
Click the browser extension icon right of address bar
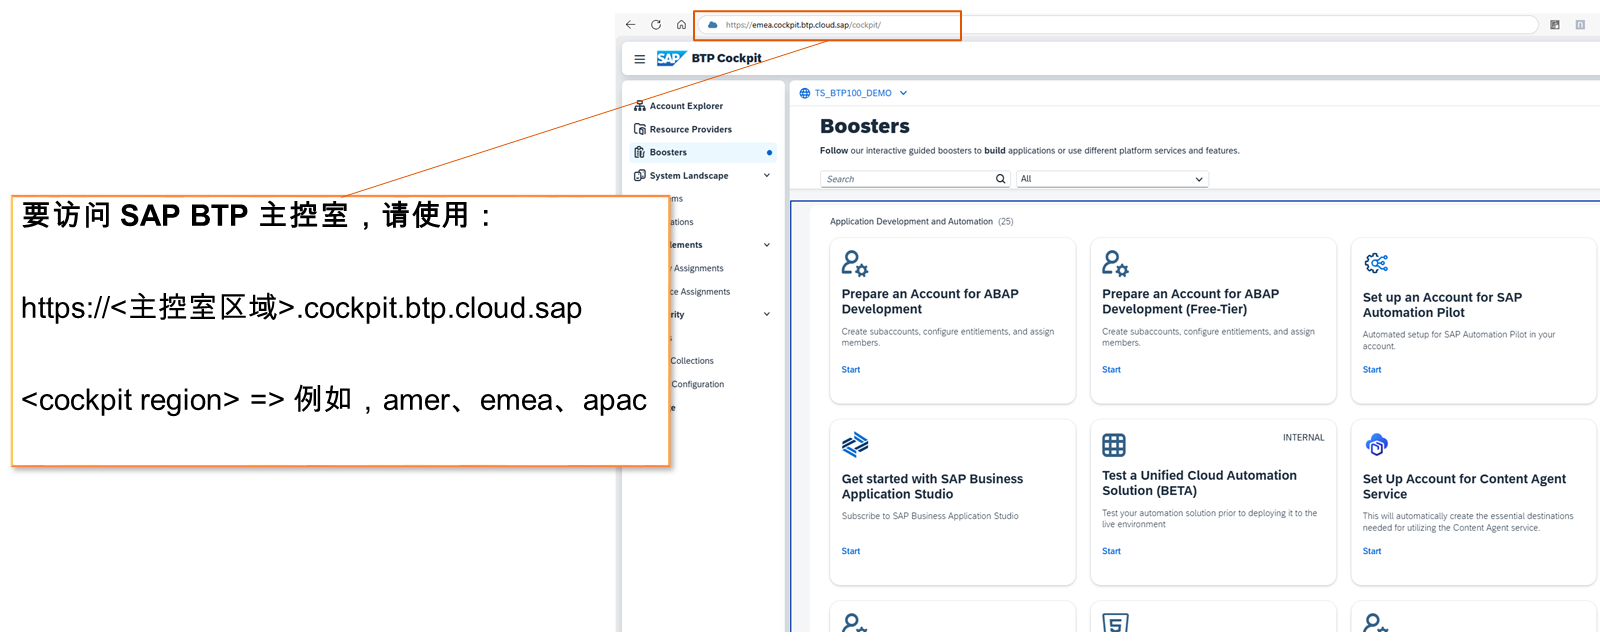[1555, 25]
